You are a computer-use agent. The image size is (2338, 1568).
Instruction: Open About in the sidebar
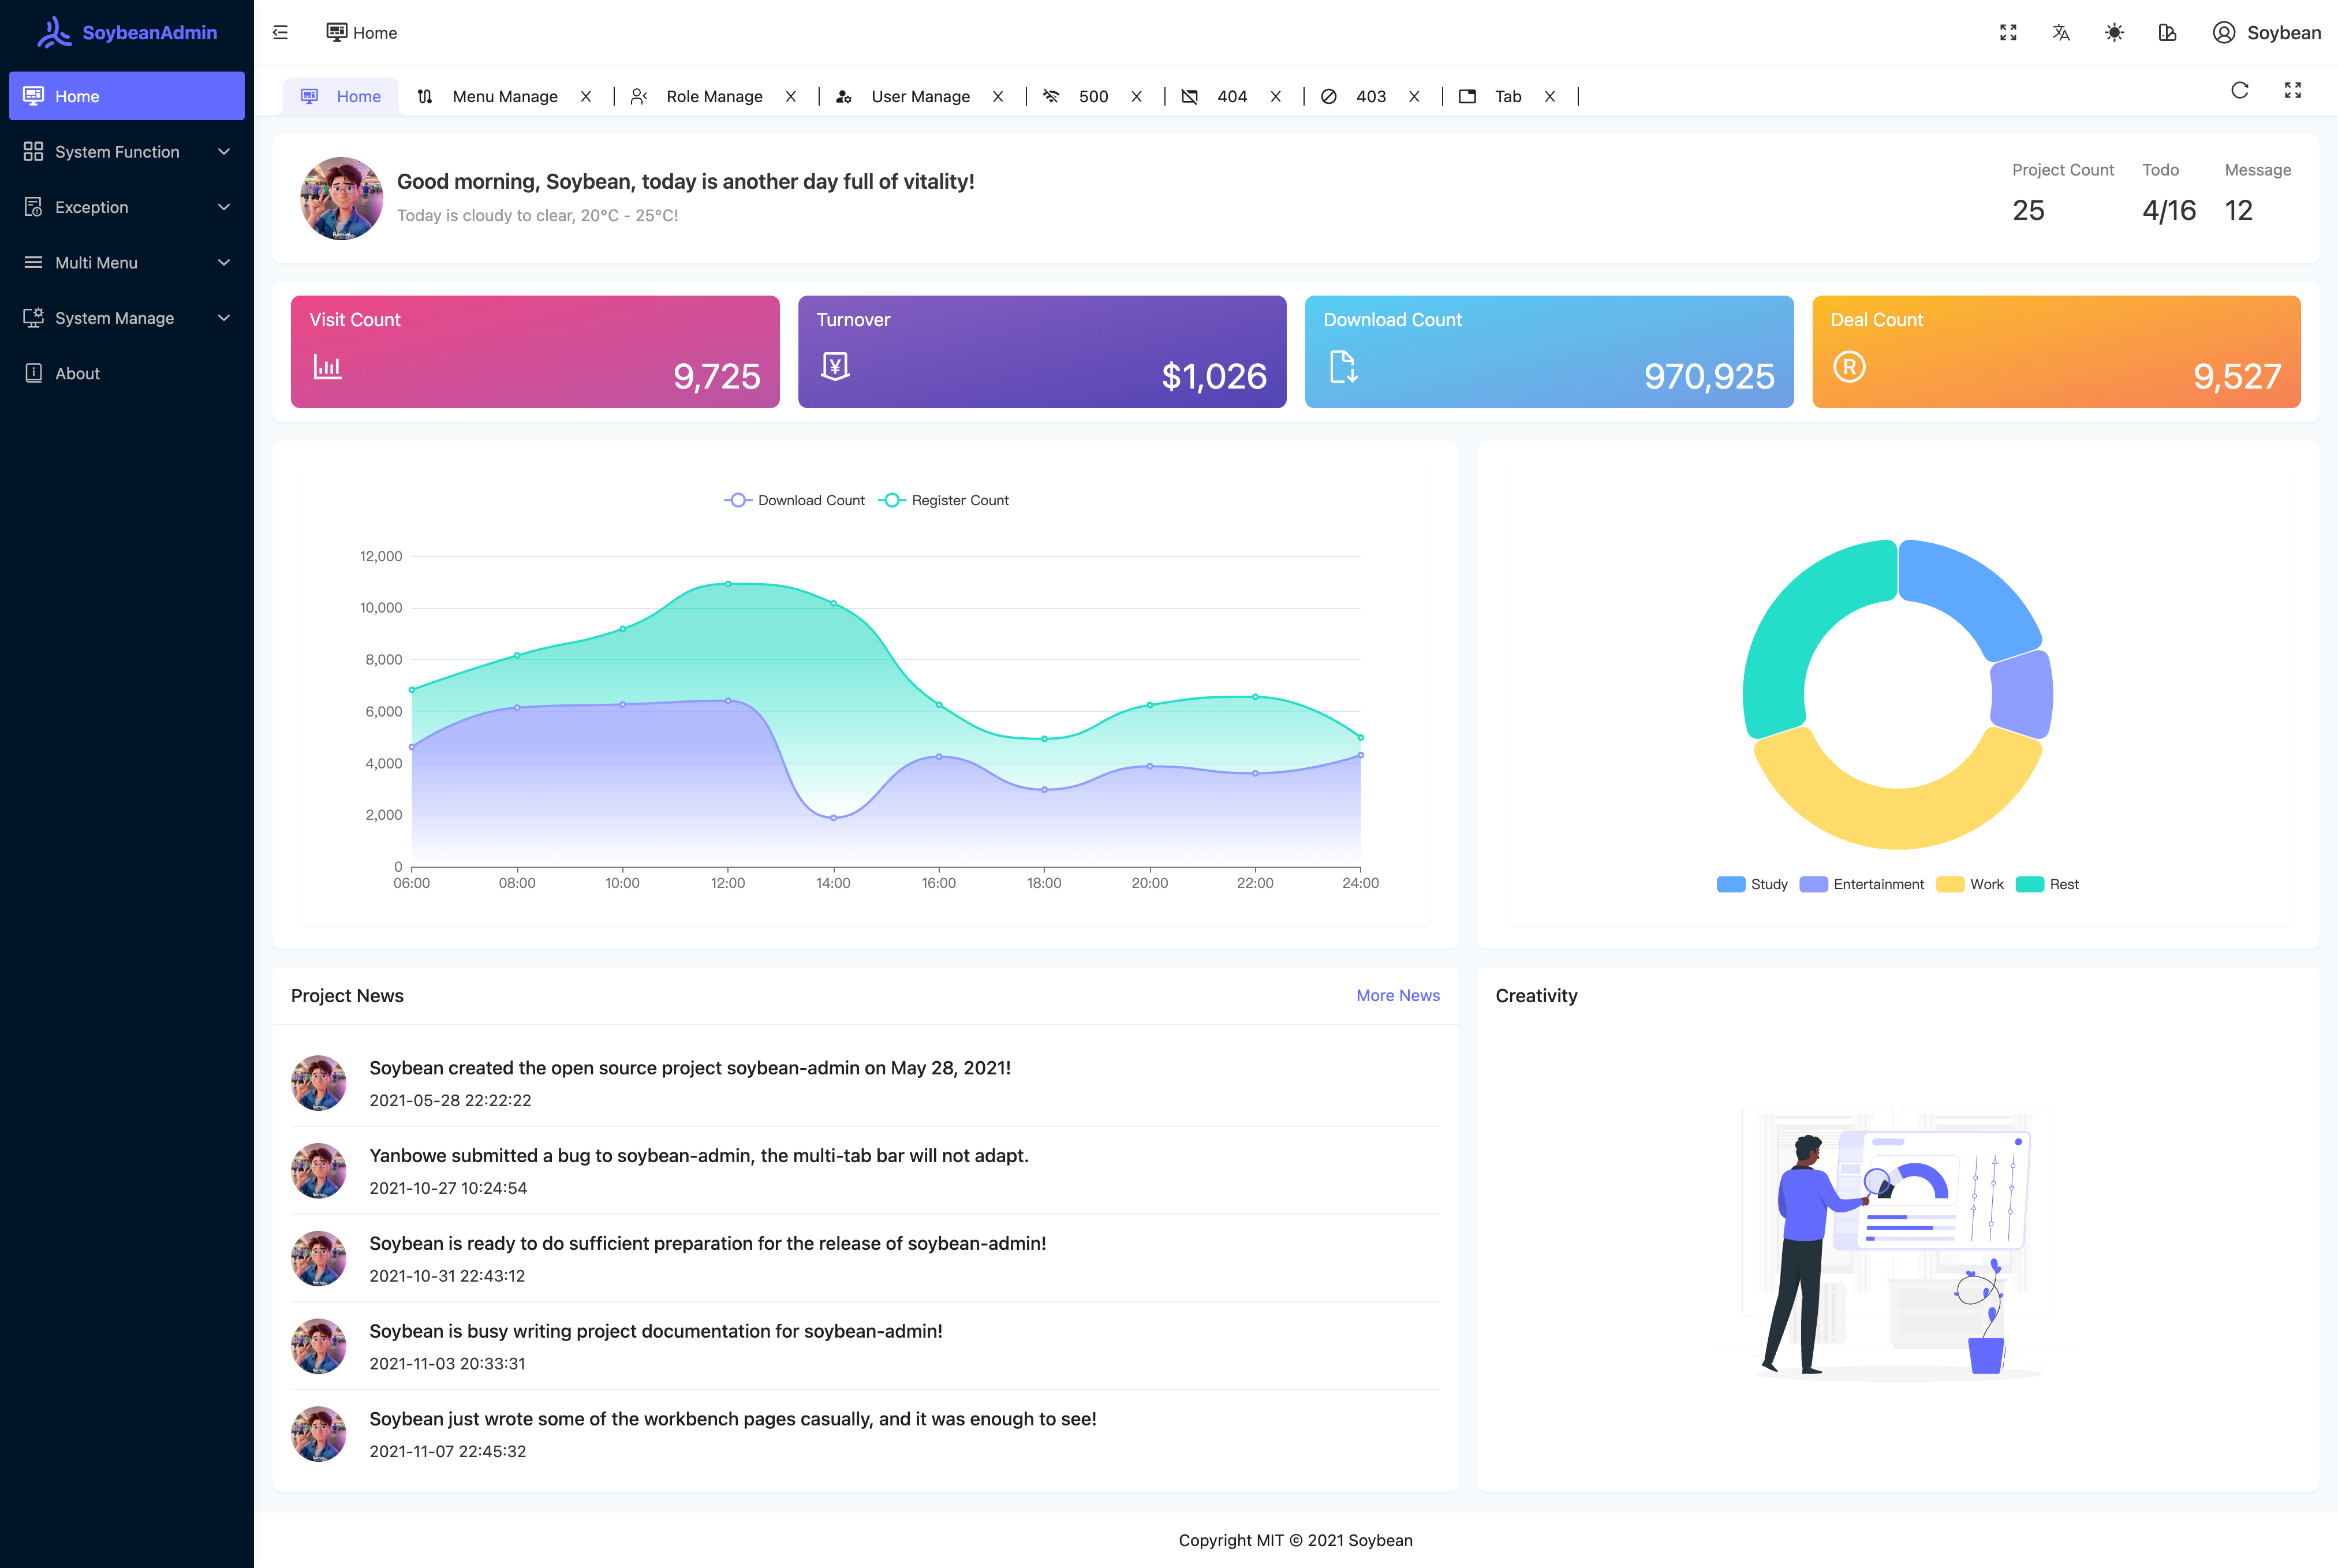[x=77, y=373]
